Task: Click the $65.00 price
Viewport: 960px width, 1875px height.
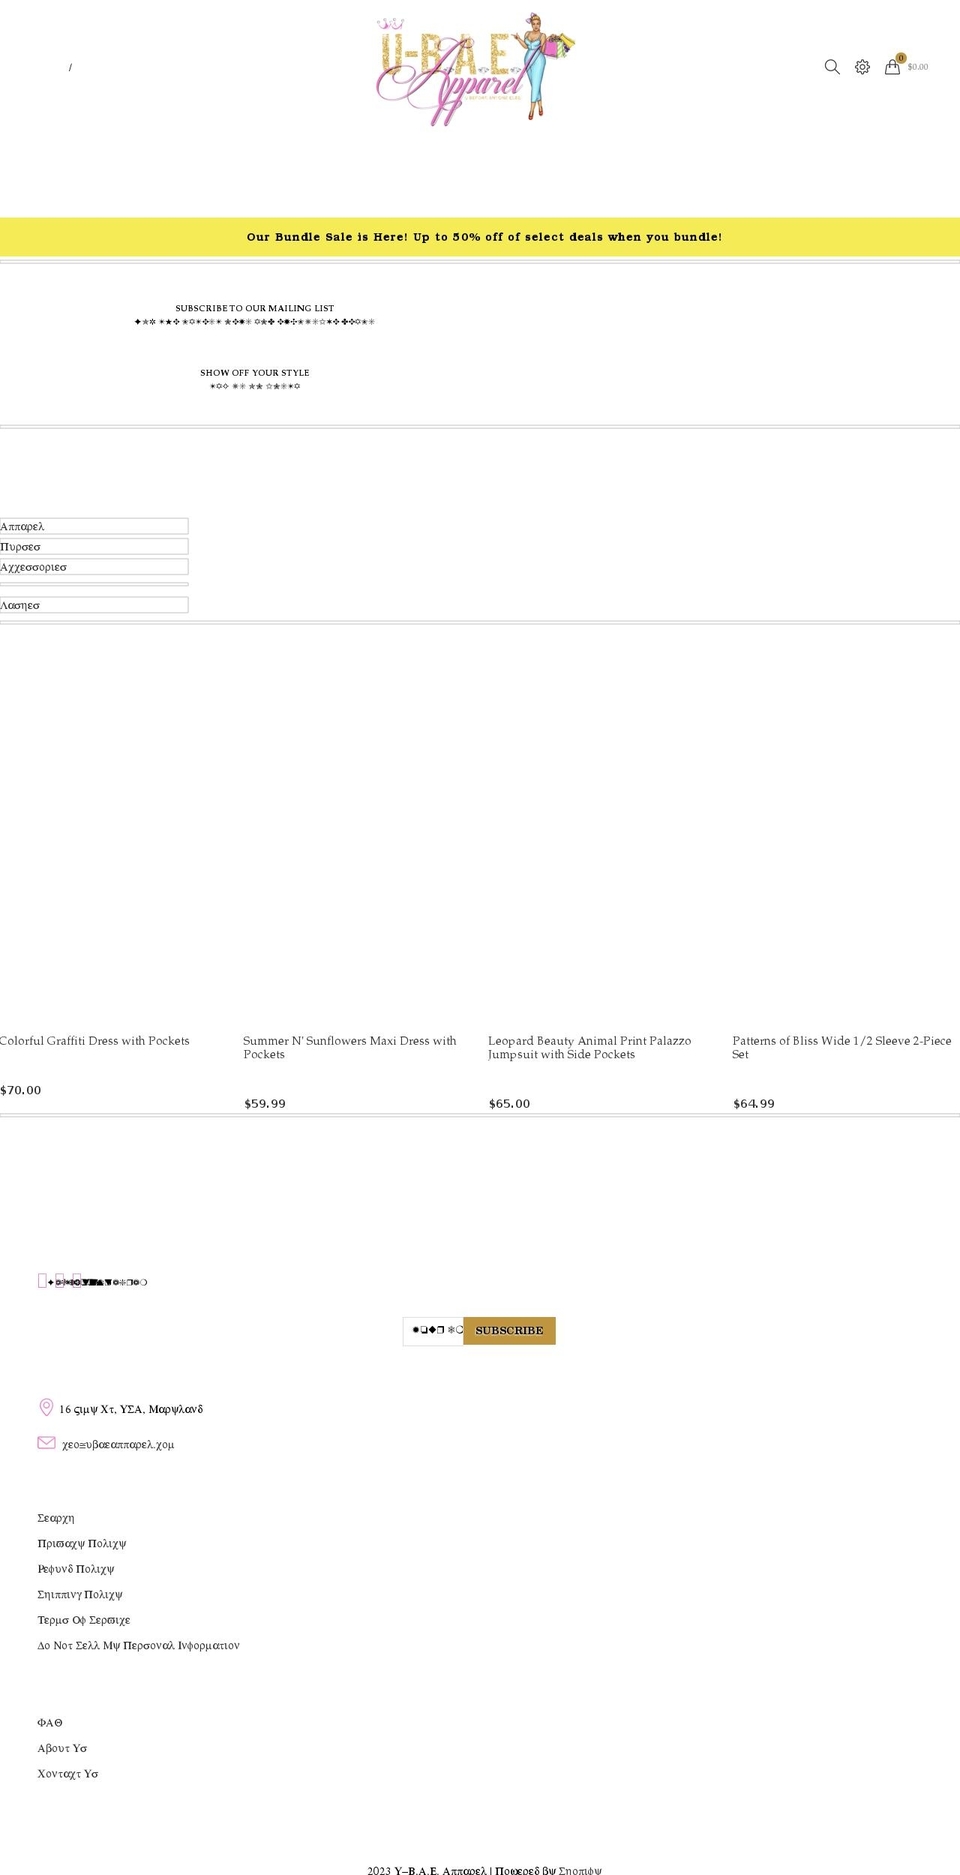Action: [510, 1104]
